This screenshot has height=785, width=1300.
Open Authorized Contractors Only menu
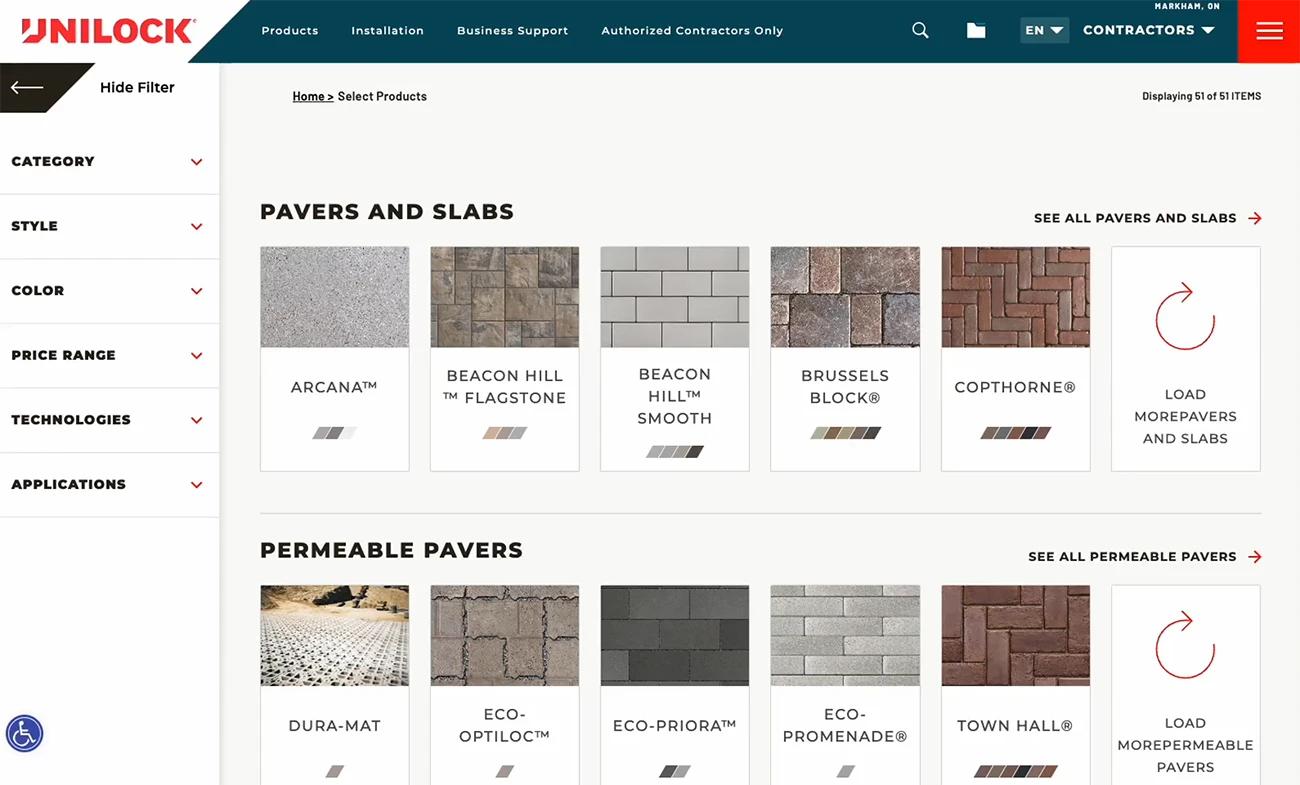[x=692, y=31]
